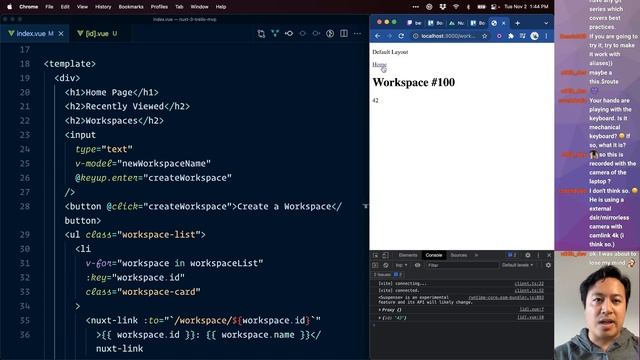Open the runtime-core source link

click(506, 298)
